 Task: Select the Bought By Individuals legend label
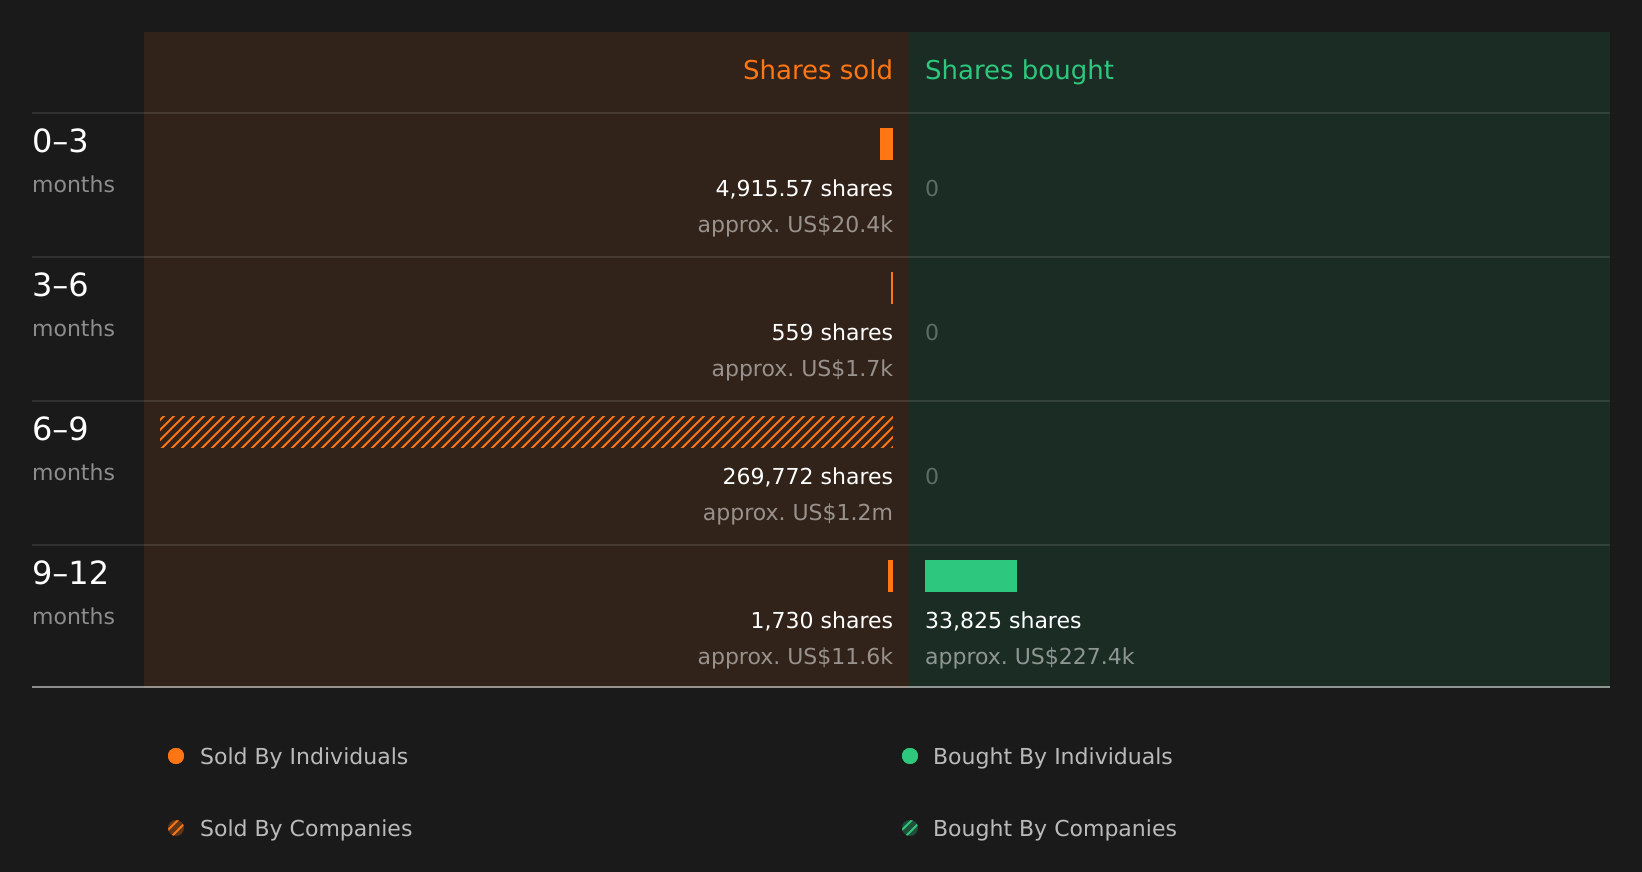[1053, 757]
